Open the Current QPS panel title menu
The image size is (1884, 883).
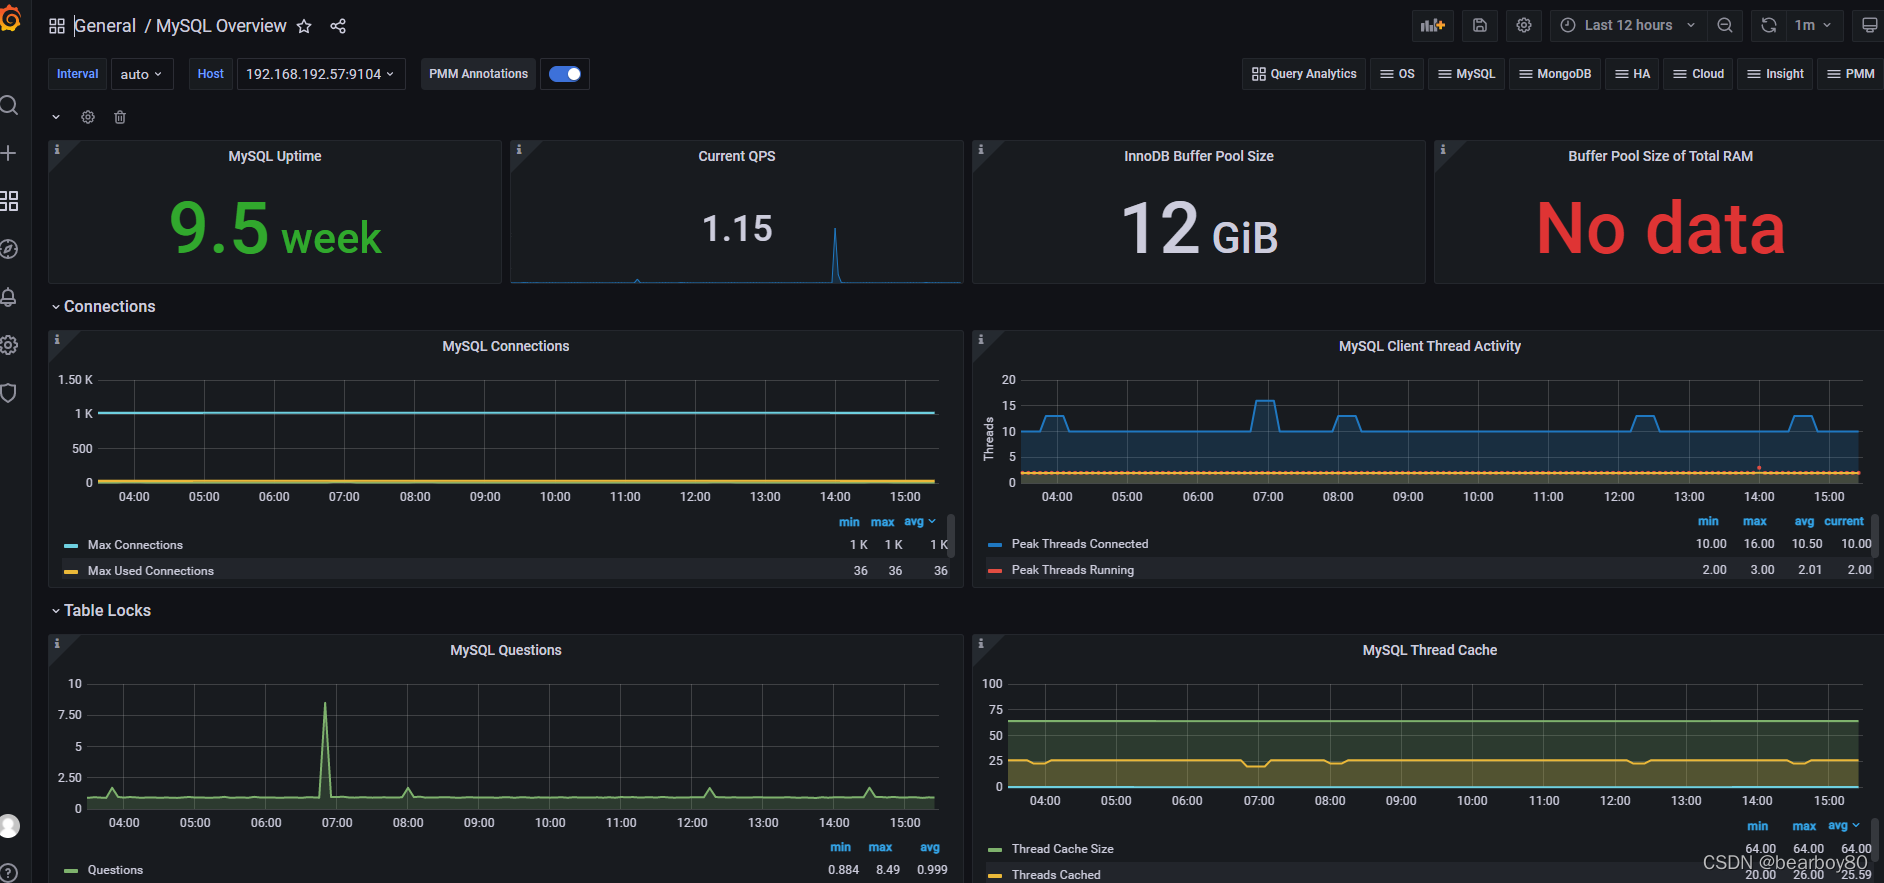737,156
